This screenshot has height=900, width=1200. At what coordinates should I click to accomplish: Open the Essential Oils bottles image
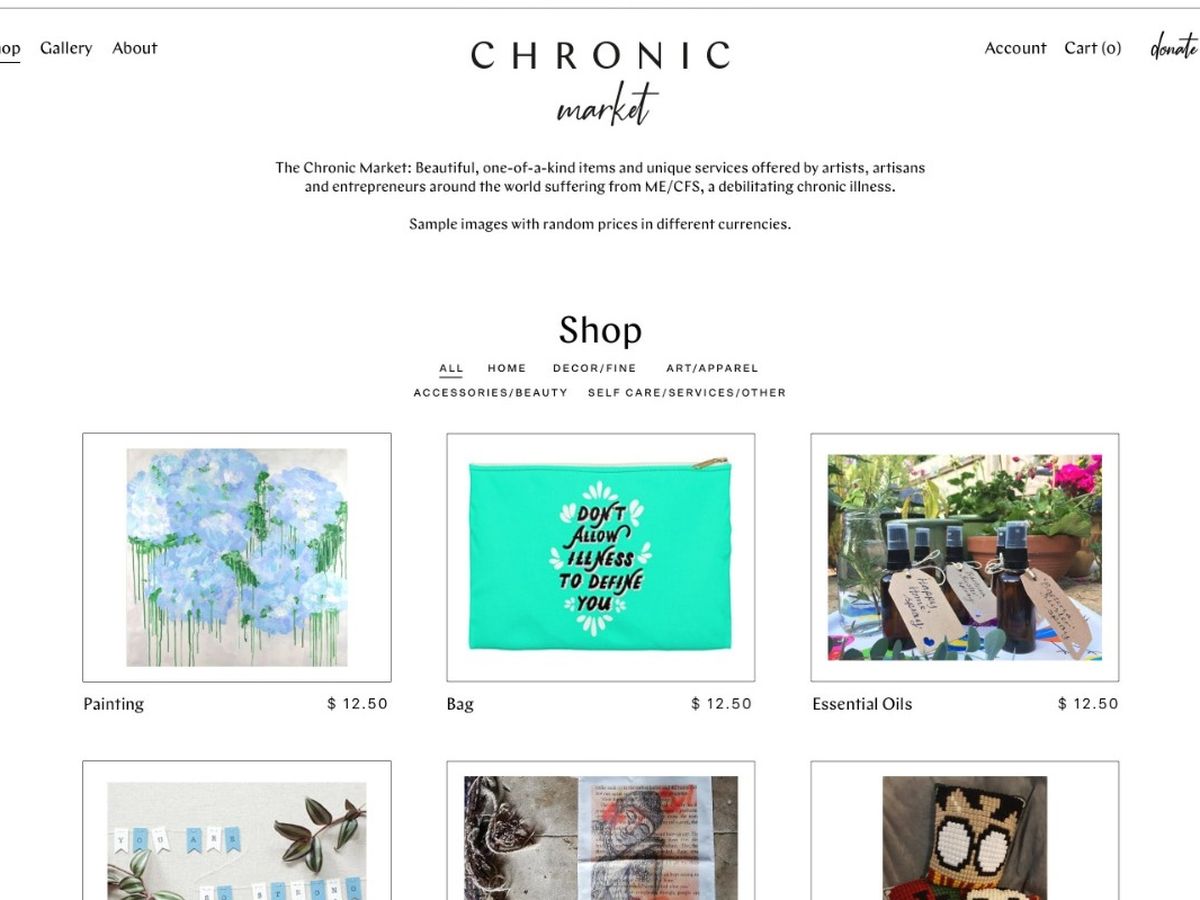(965, 557)
